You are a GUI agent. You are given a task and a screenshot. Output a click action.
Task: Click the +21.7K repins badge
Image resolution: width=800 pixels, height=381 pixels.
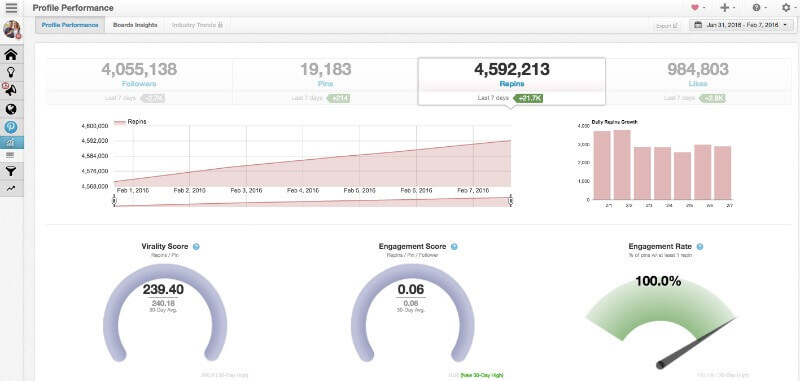tap(528, 98)
